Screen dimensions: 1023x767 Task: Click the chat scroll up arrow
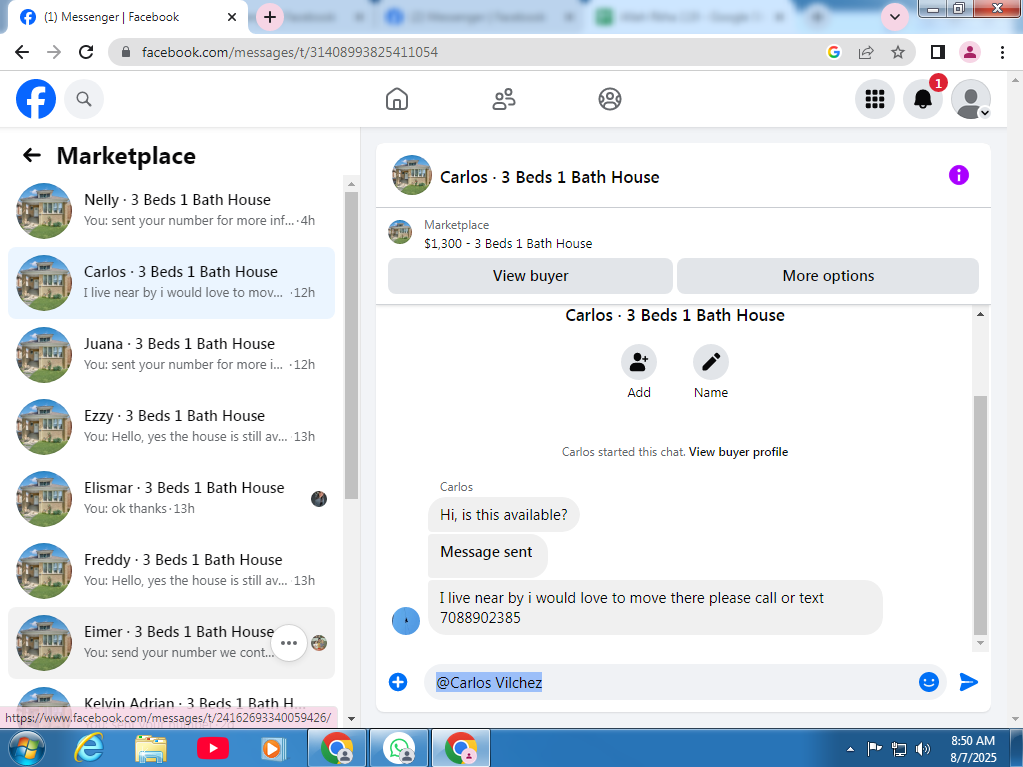(x=980, y=314)
